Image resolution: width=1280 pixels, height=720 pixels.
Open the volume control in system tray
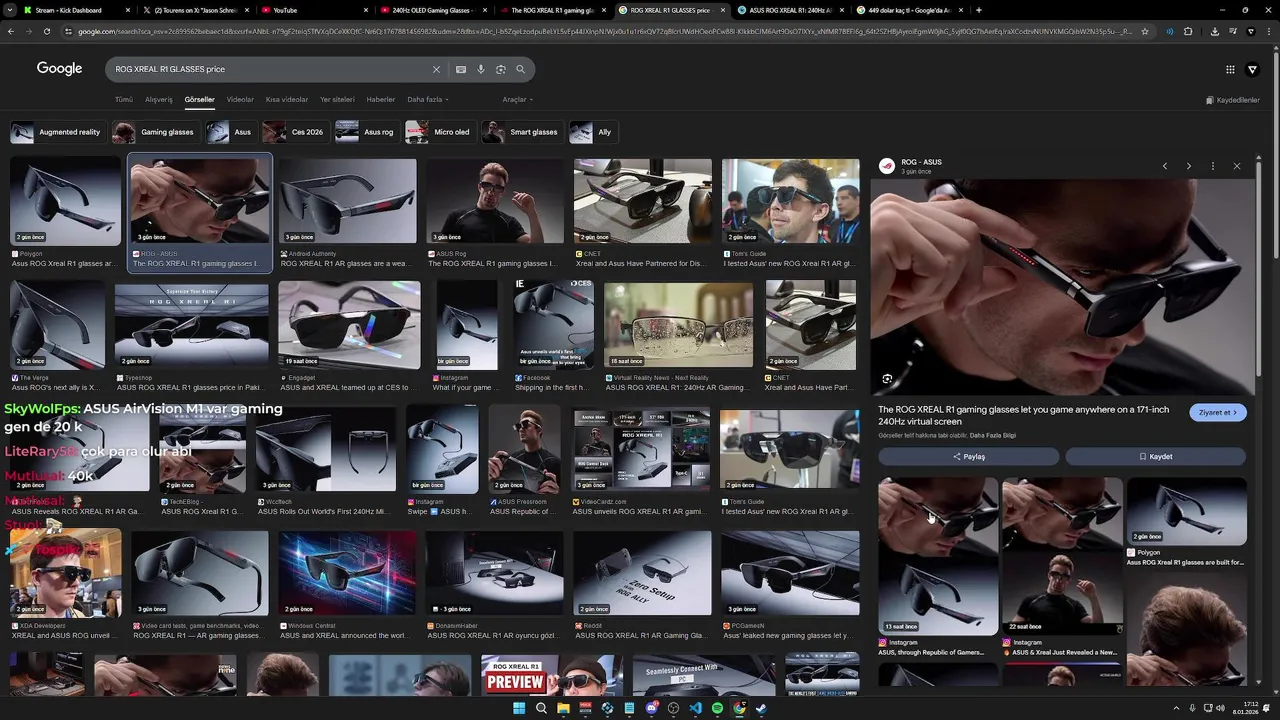tap(1221, 708)
